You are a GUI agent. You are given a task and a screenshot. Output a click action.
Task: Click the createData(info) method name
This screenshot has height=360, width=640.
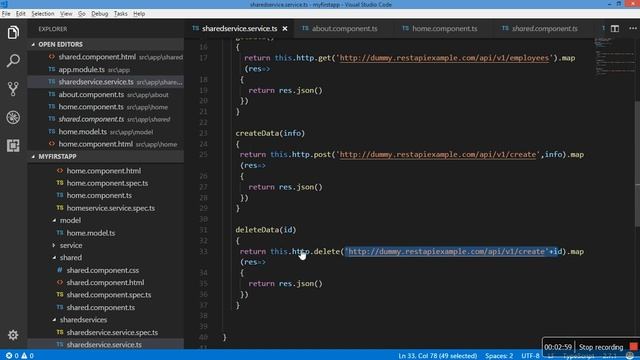pos(270,133)
